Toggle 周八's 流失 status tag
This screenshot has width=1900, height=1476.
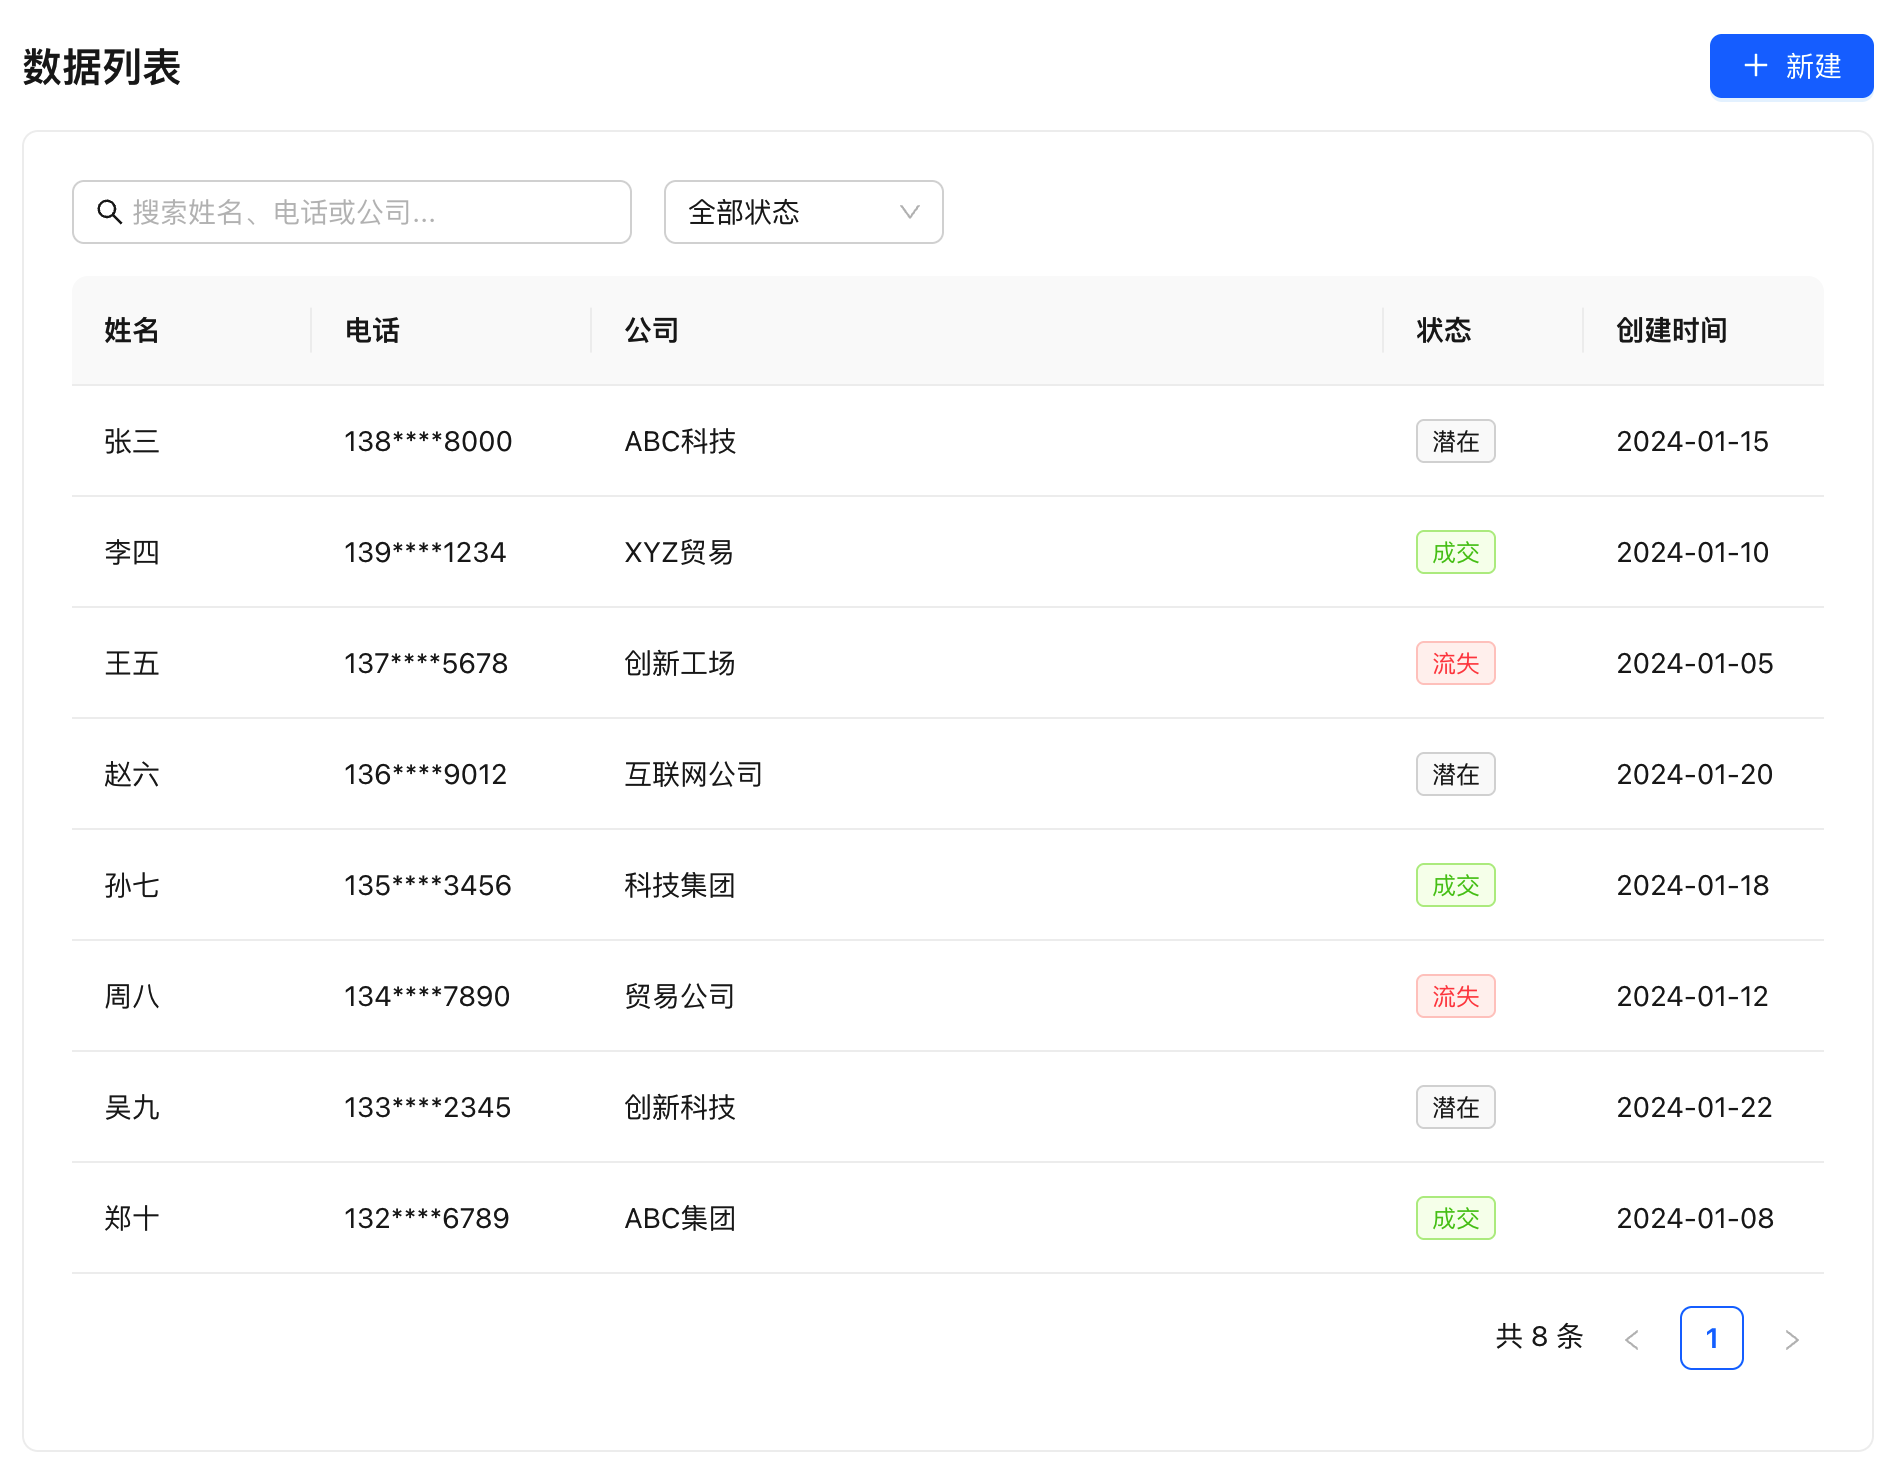click(1455, 996)
